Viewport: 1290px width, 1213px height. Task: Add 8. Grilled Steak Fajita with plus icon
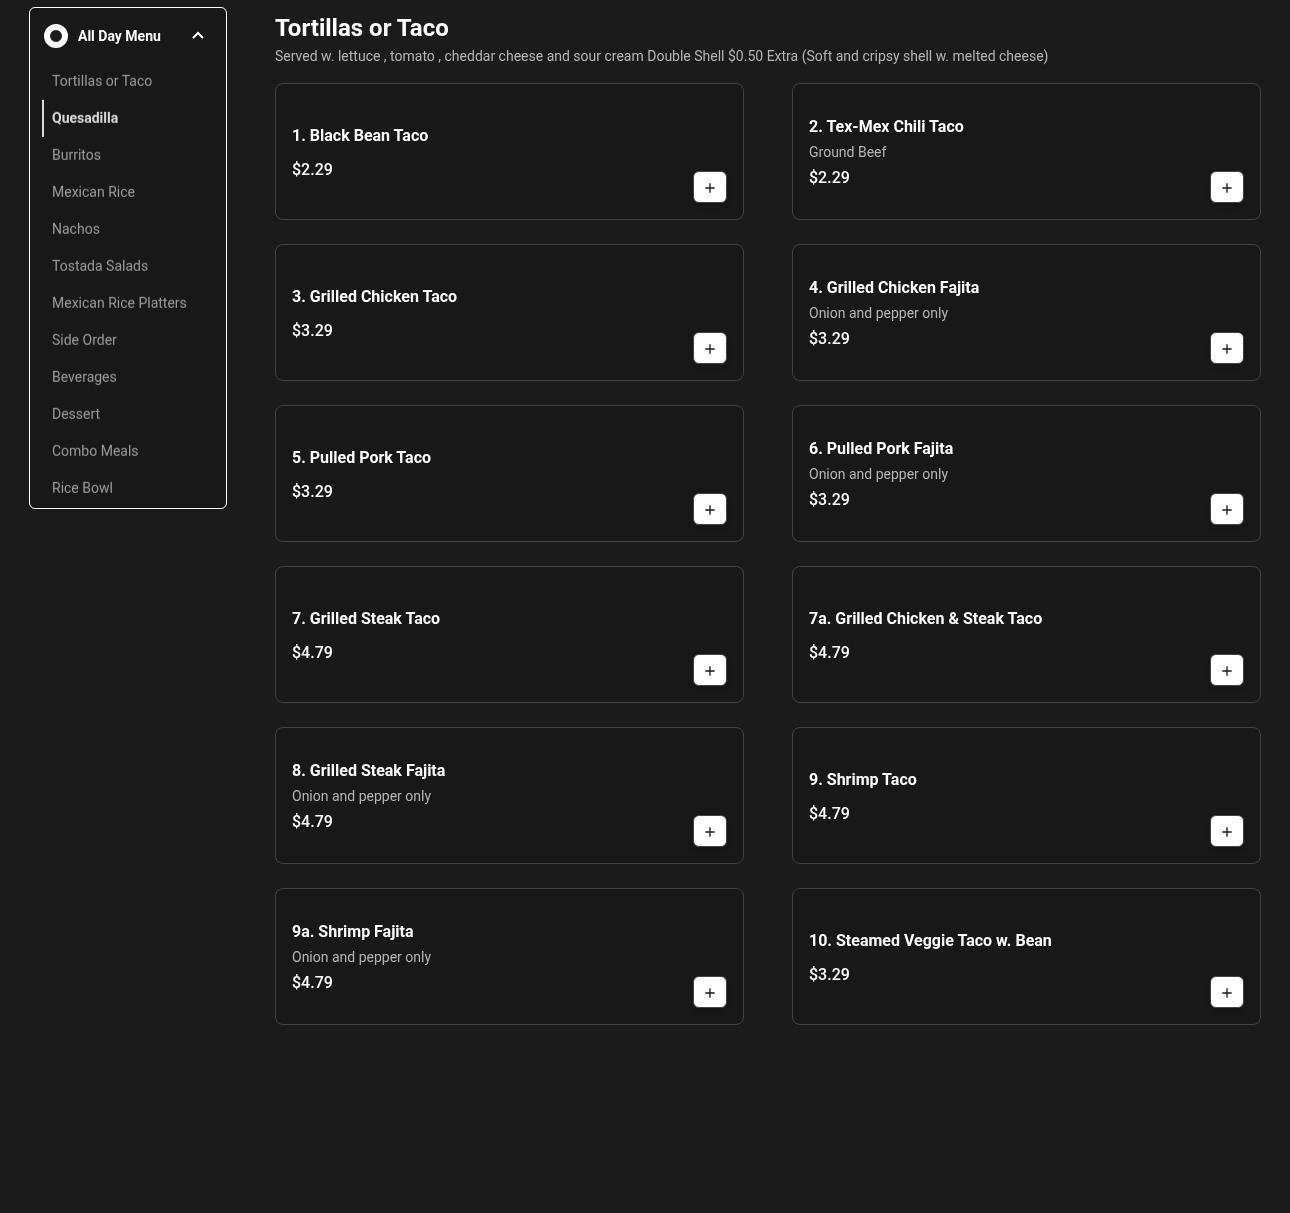[x=710, y=831]
